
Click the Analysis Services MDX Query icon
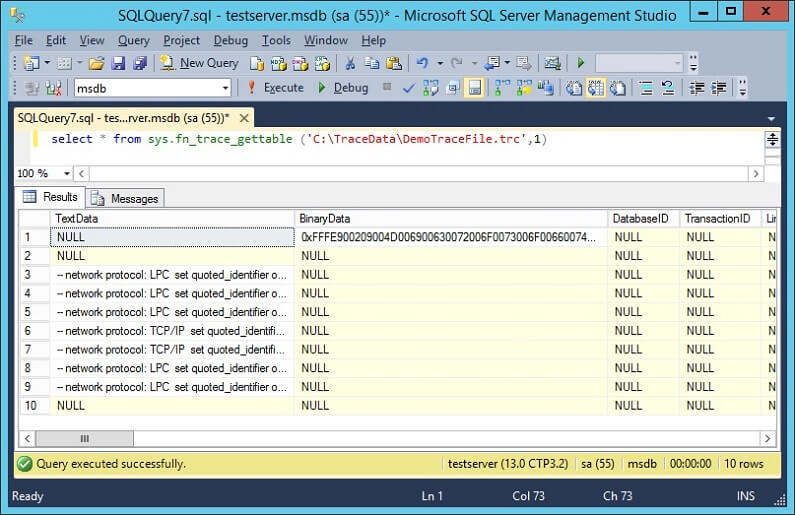pos(278,63)
